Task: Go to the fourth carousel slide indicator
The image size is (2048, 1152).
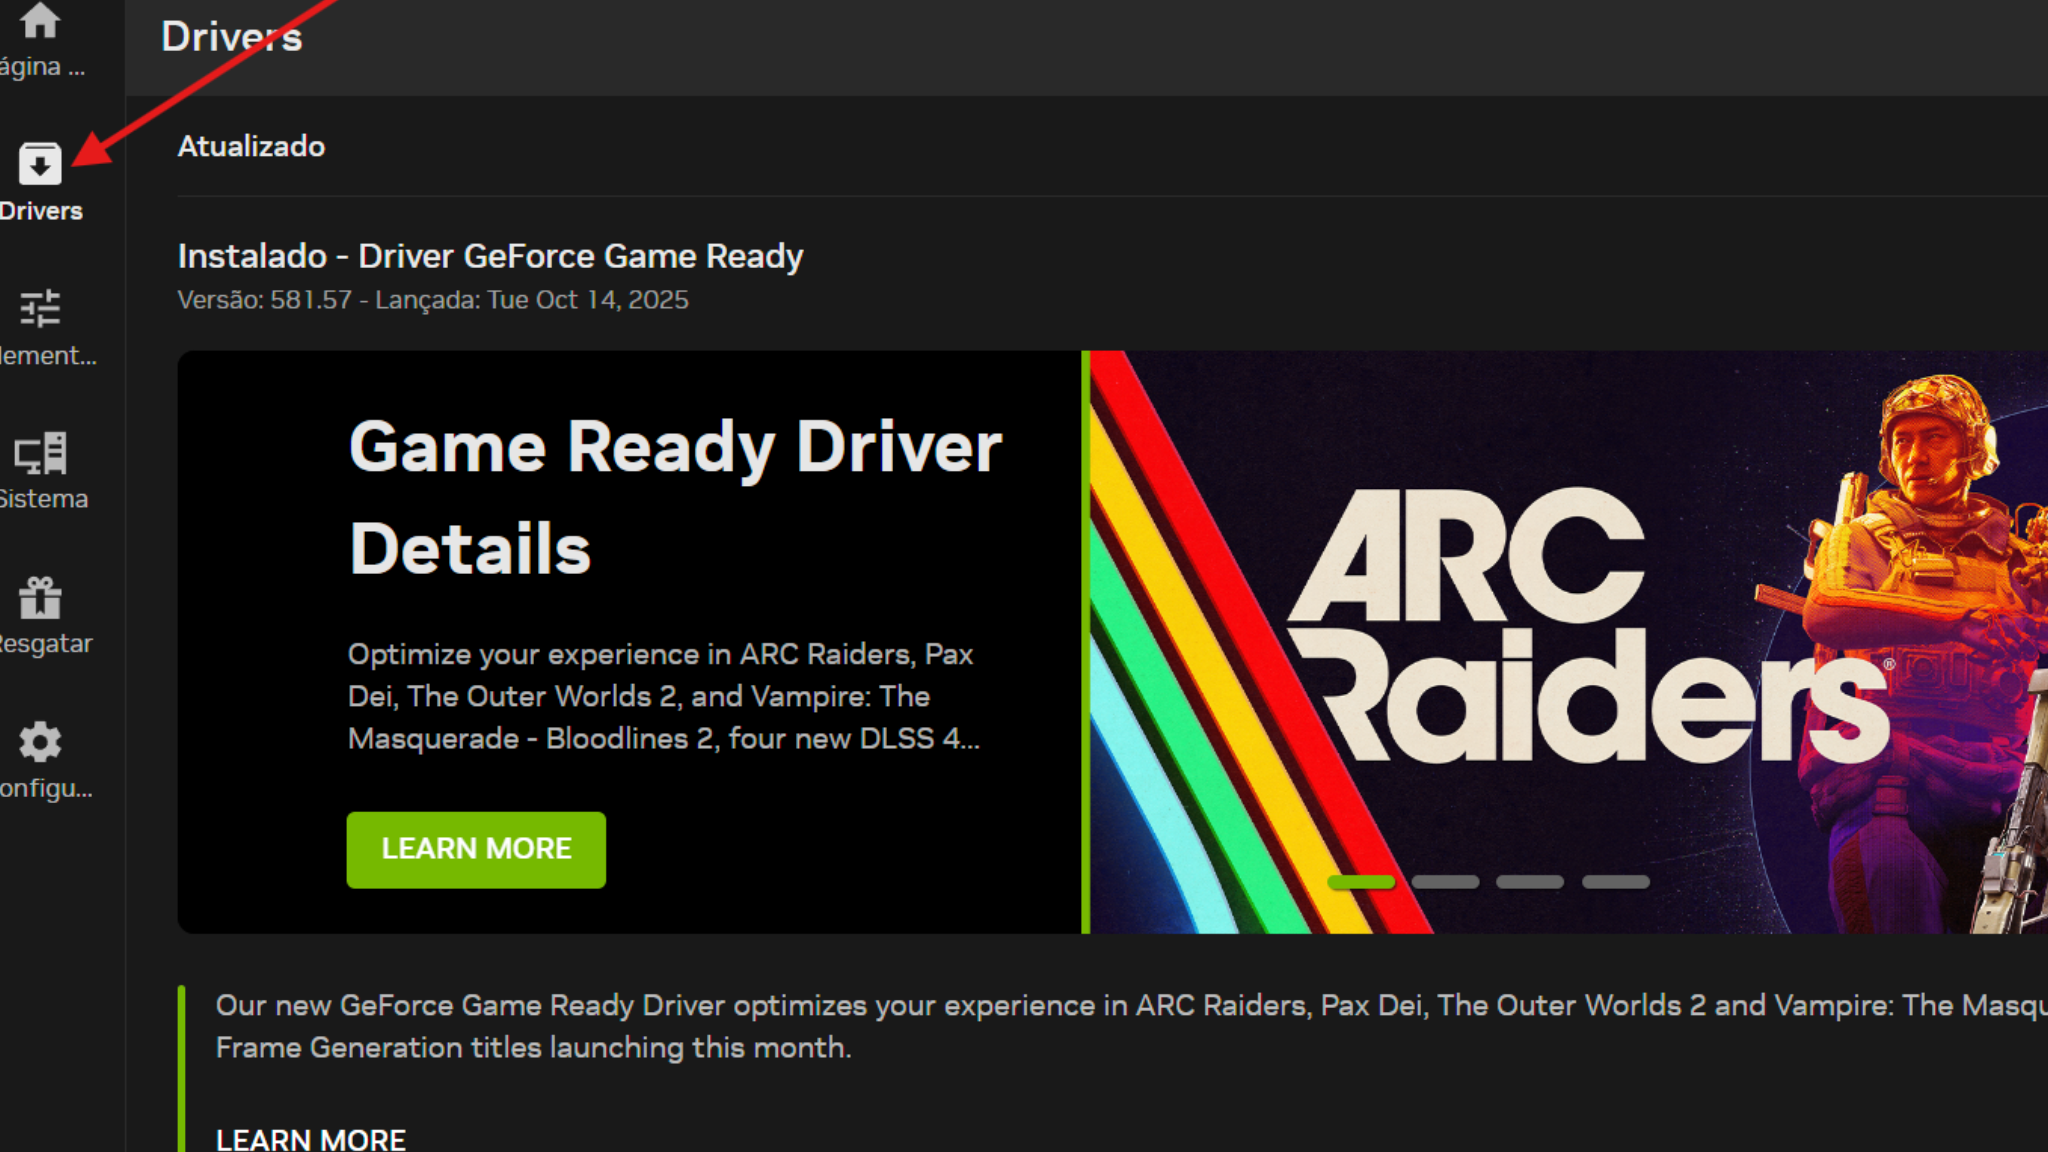Action: pyautogui.click(x=1615, y=882)
